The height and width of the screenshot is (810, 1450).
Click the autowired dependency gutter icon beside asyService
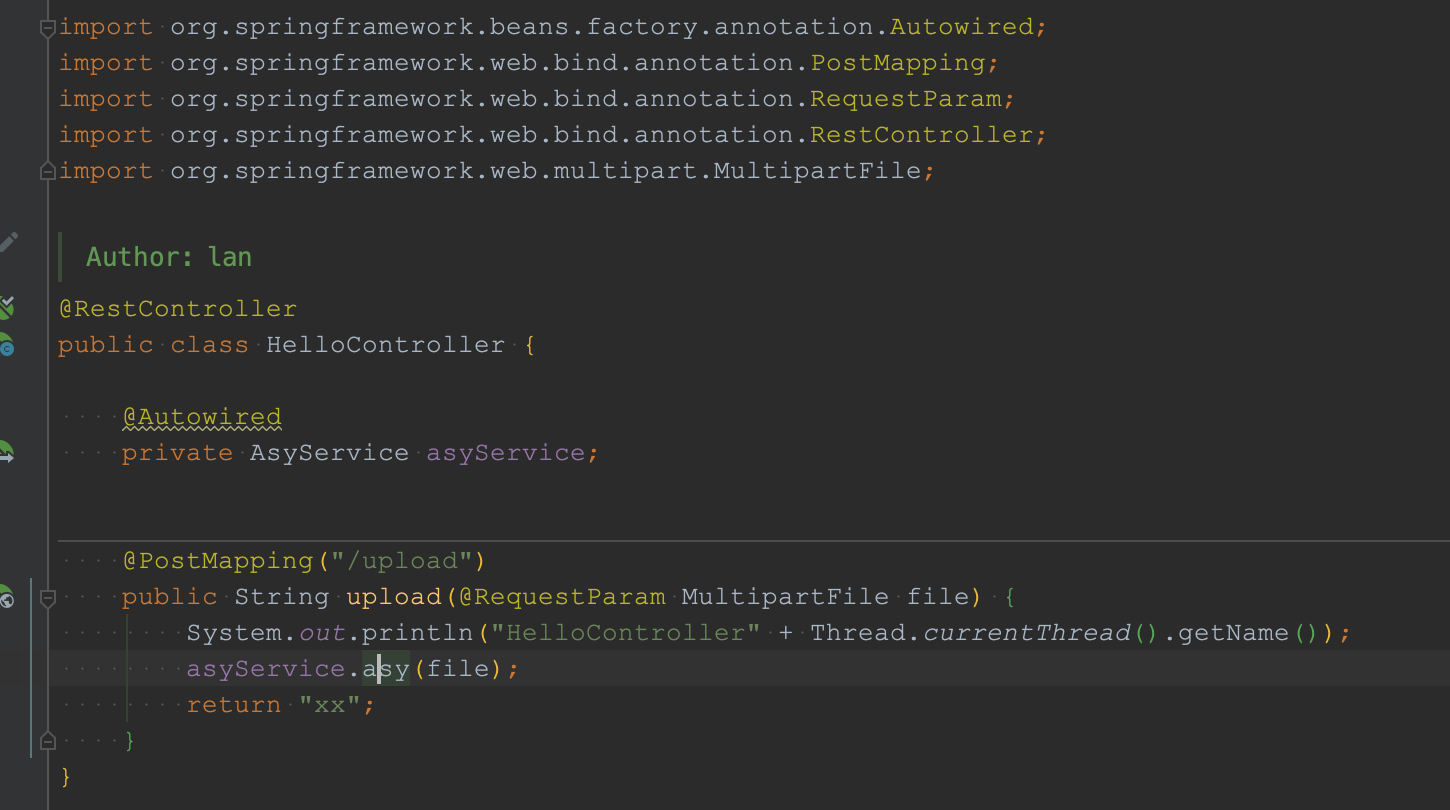pyautogui.click(x=6, y=452)
